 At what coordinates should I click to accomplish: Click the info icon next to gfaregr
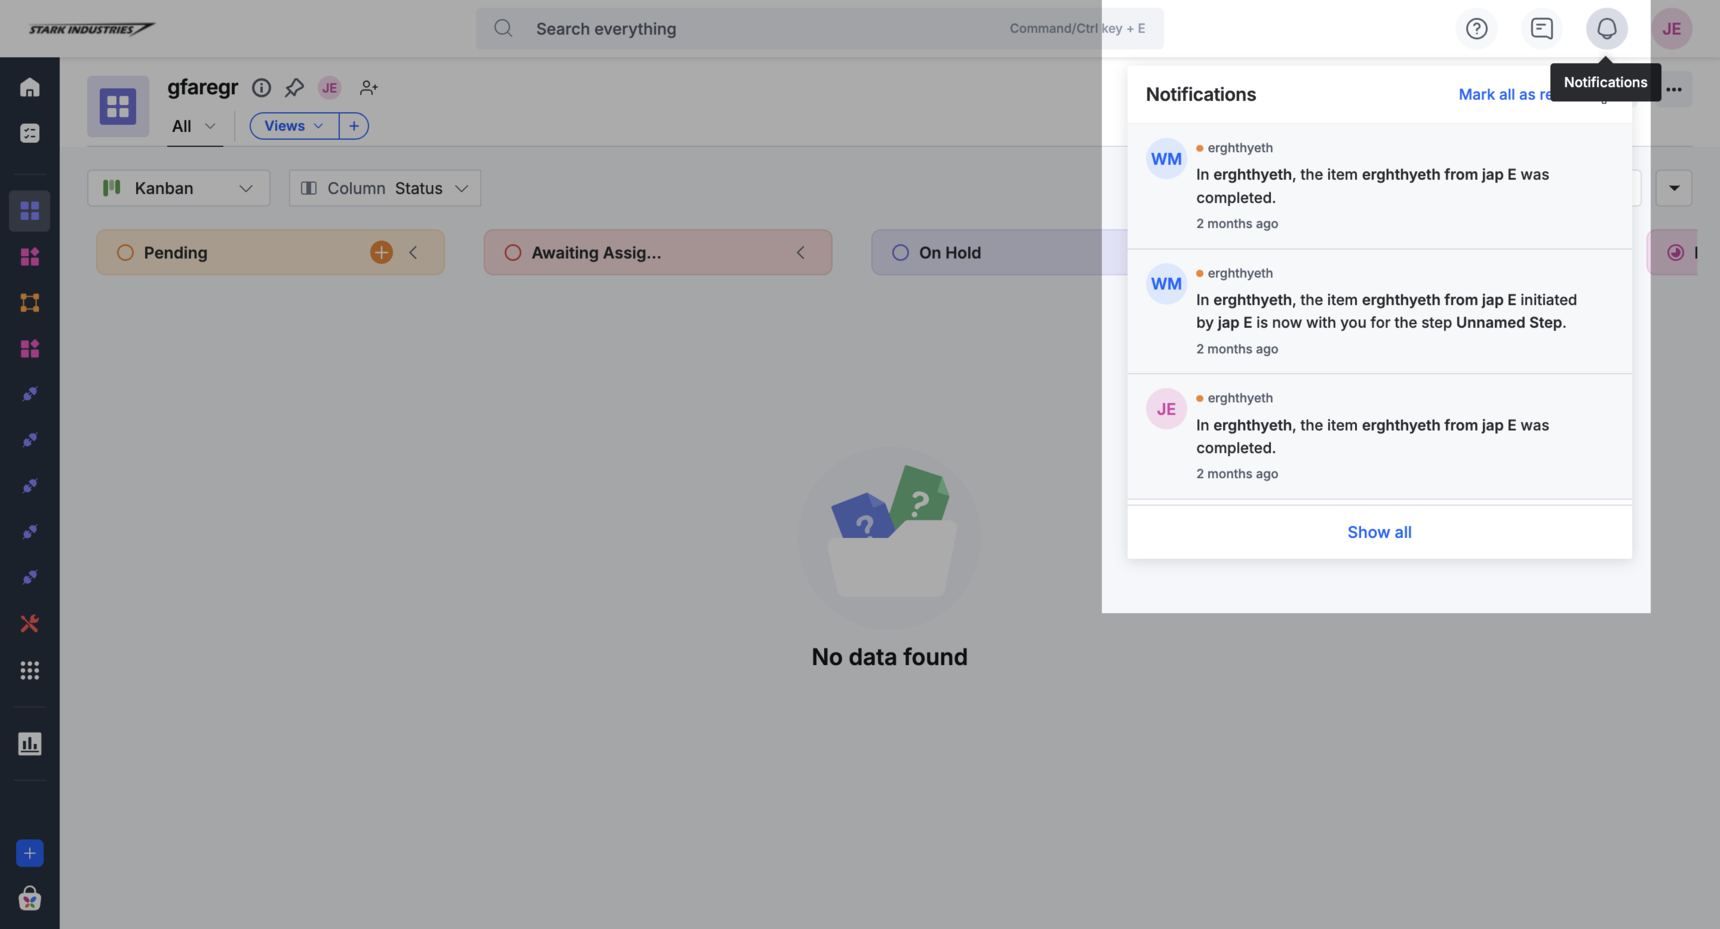[261, 88]
